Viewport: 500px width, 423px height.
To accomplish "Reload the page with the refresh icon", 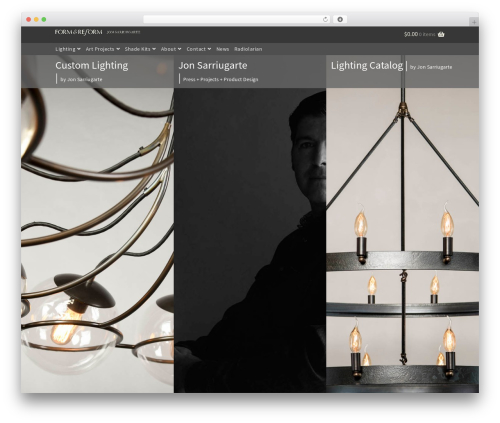I will pos(325,19).
